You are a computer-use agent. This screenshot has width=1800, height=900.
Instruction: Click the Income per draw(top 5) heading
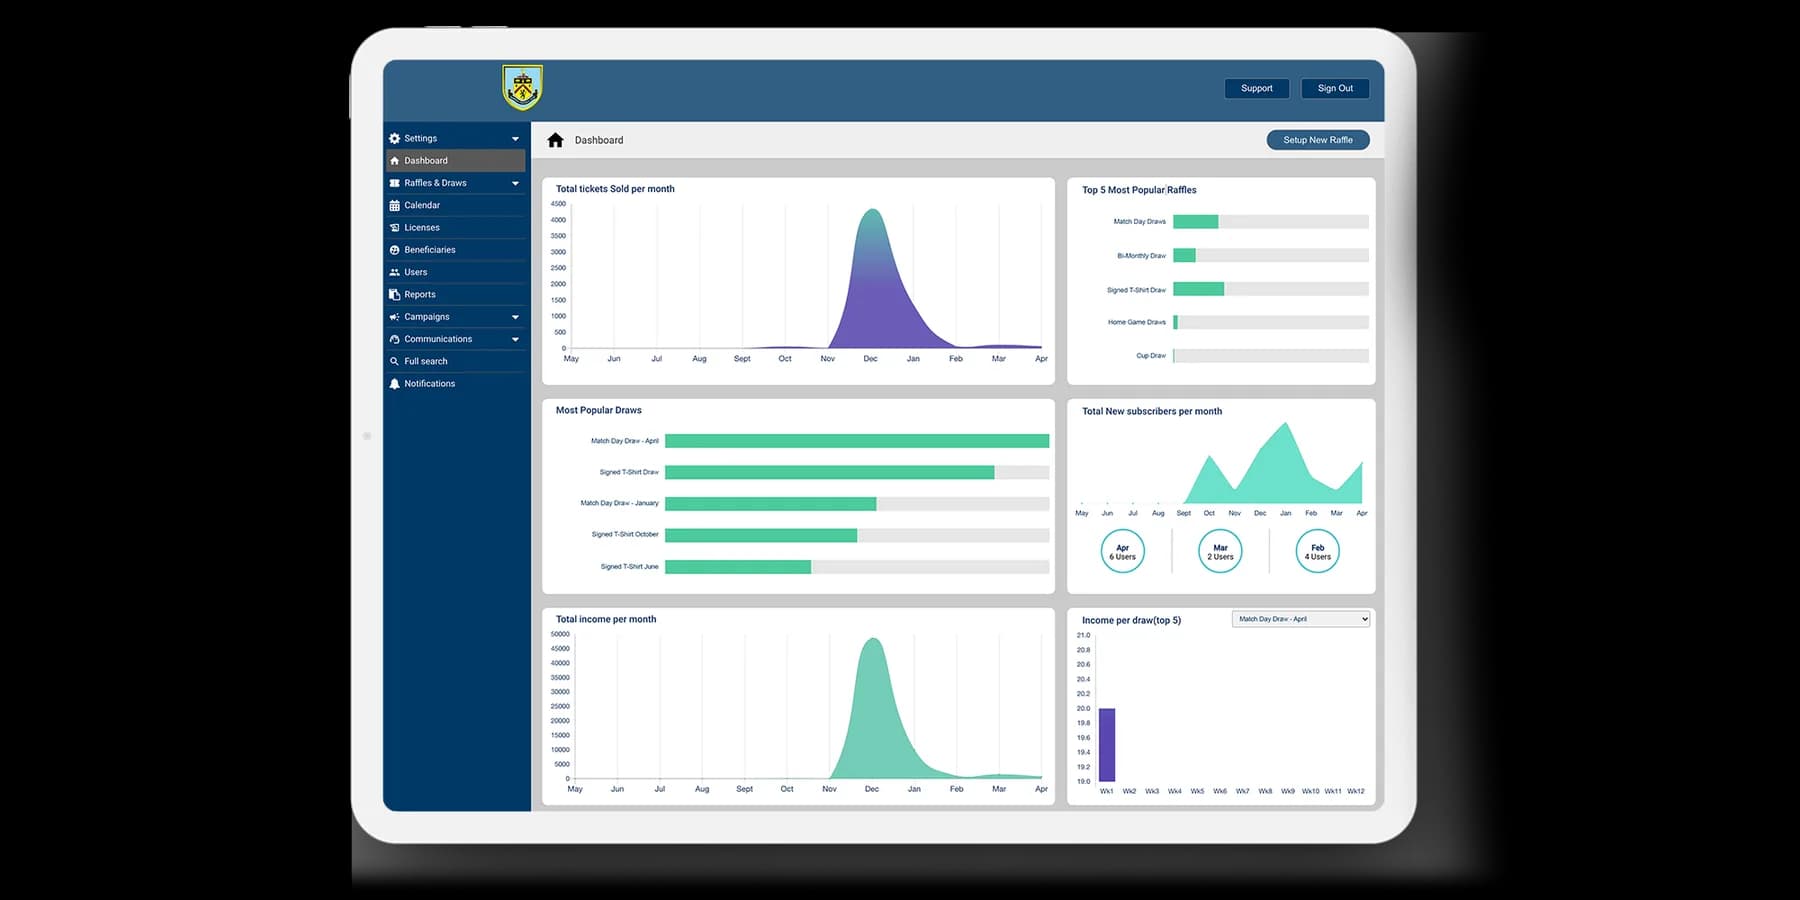coord(1131,620)
